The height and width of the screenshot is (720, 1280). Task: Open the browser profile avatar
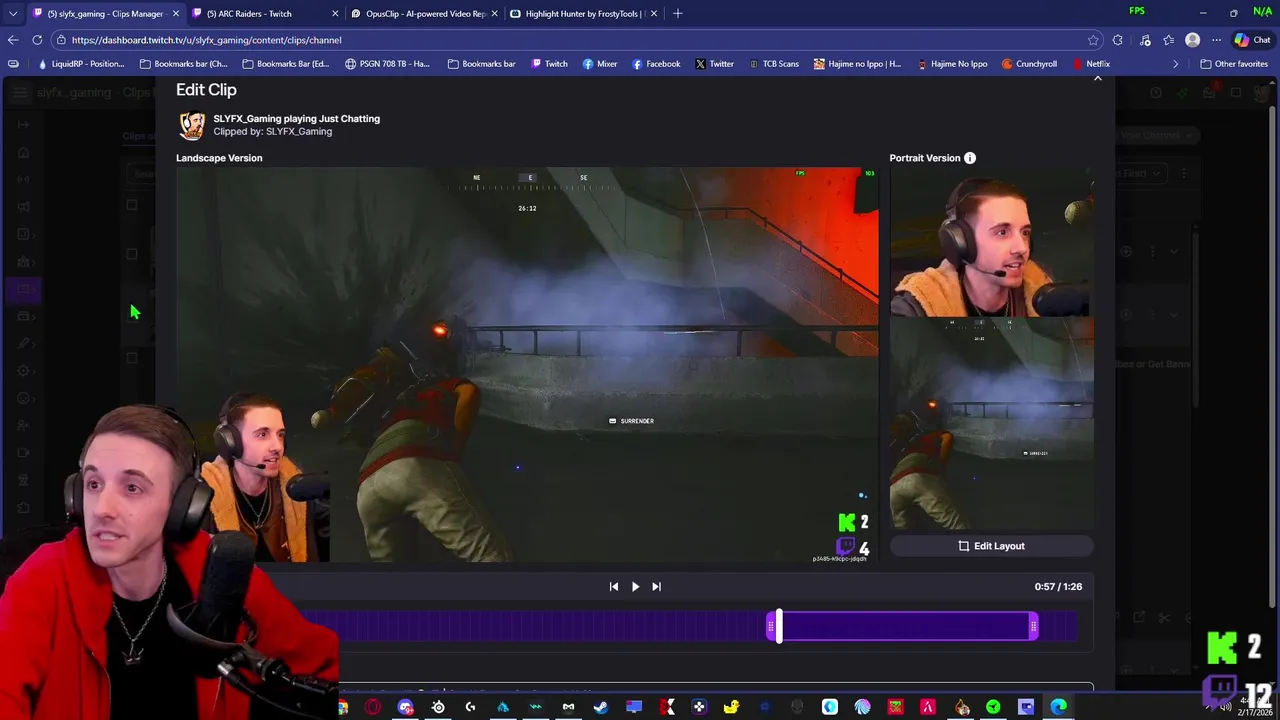pyautogui.click(x=1192, y=40)
